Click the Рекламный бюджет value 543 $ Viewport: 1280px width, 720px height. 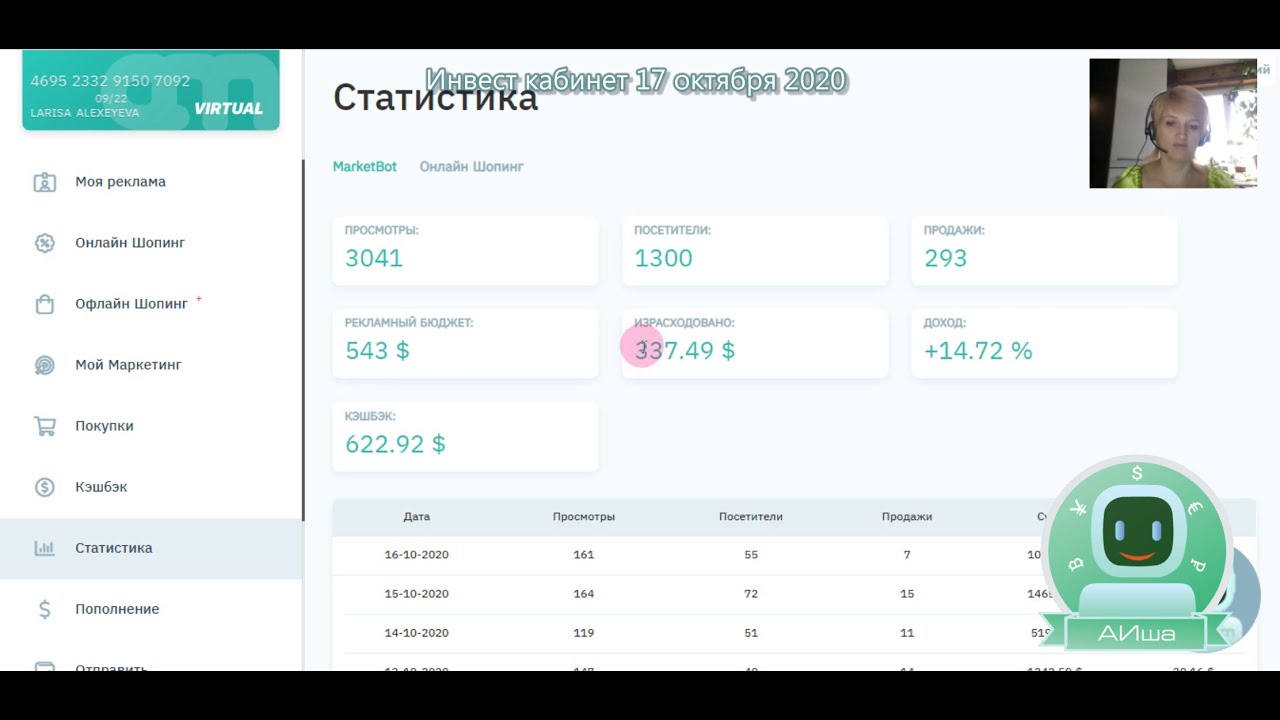click(x=377, y=351)
